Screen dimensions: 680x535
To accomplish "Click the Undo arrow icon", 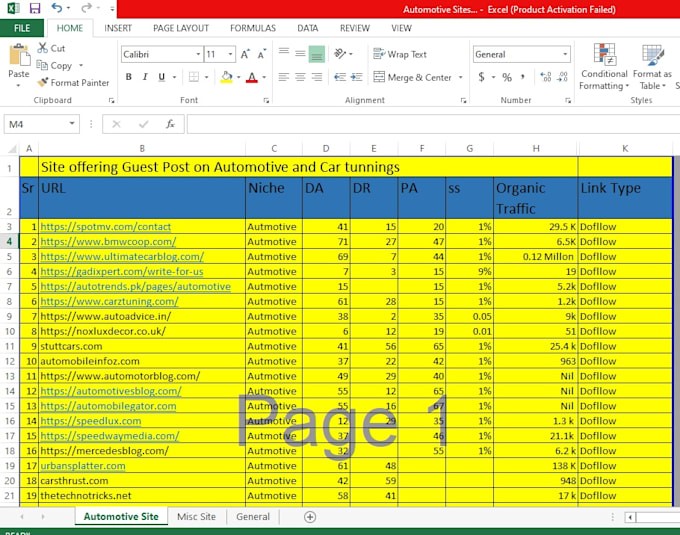I will (57, 8).
